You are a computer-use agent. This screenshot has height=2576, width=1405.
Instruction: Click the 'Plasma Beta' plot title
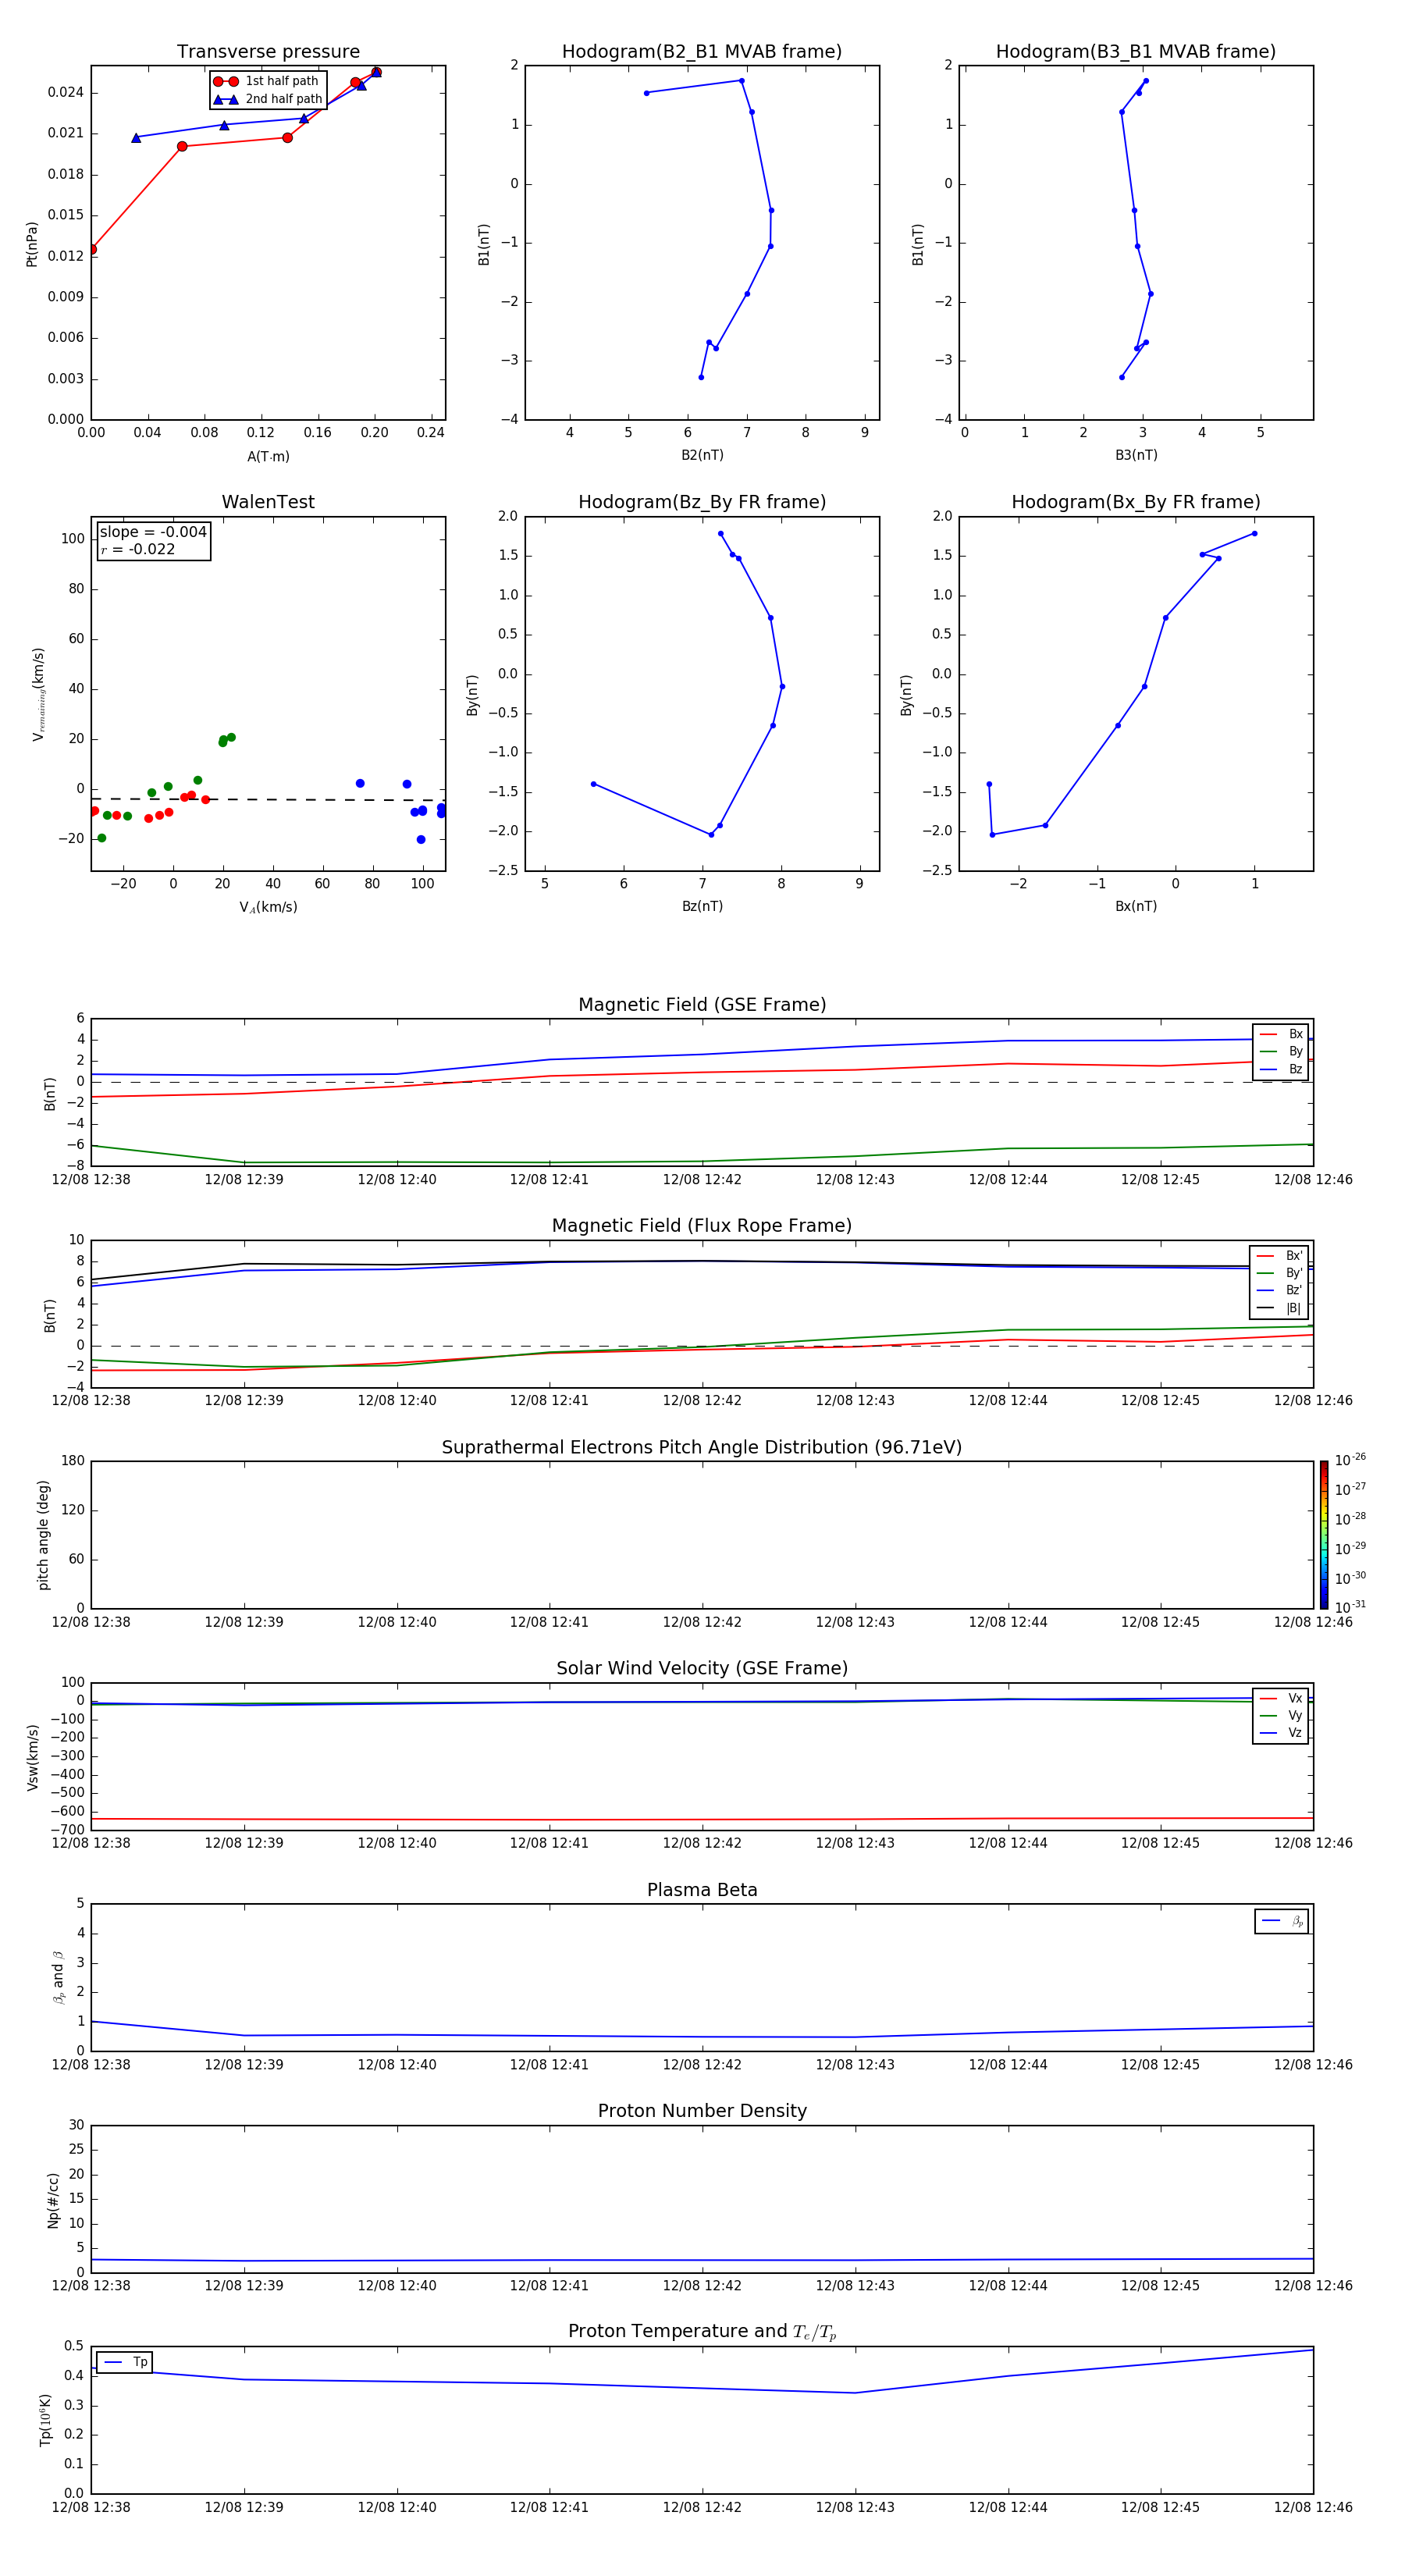702,1890
